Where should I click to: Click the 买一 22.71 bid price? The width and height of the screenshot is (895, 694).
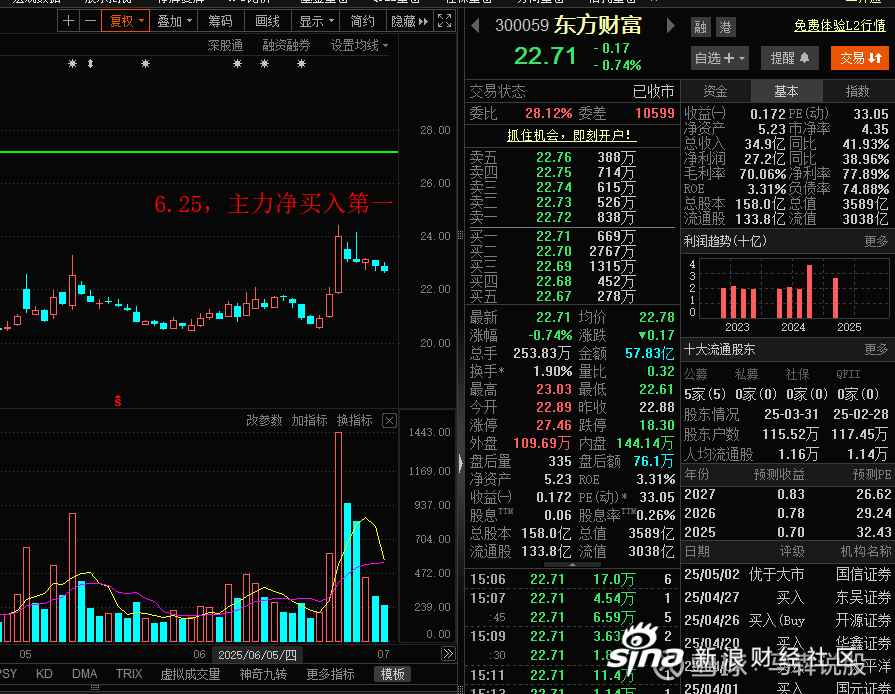553,236
